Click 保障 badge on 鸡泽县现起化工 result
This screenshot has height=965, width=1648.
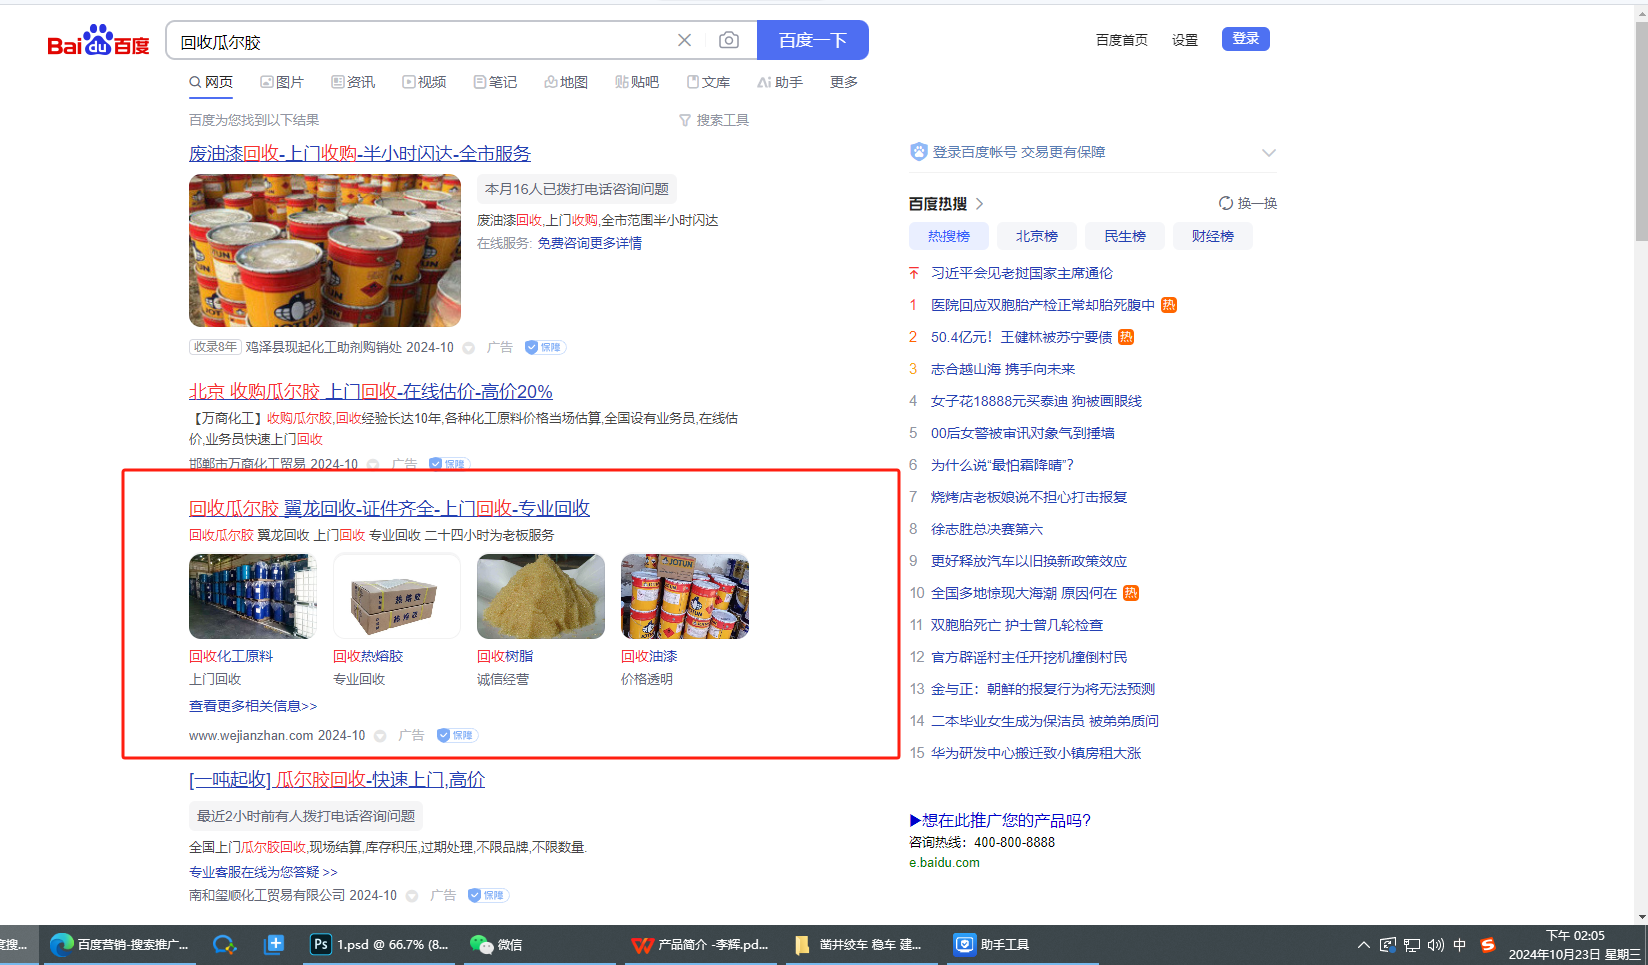click(546, 347)
